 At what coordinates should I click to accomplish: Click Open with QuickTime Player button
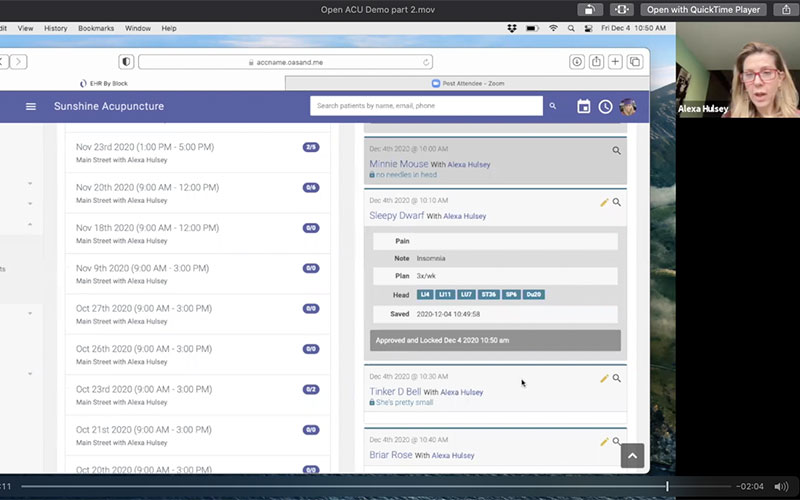point(705,9)
